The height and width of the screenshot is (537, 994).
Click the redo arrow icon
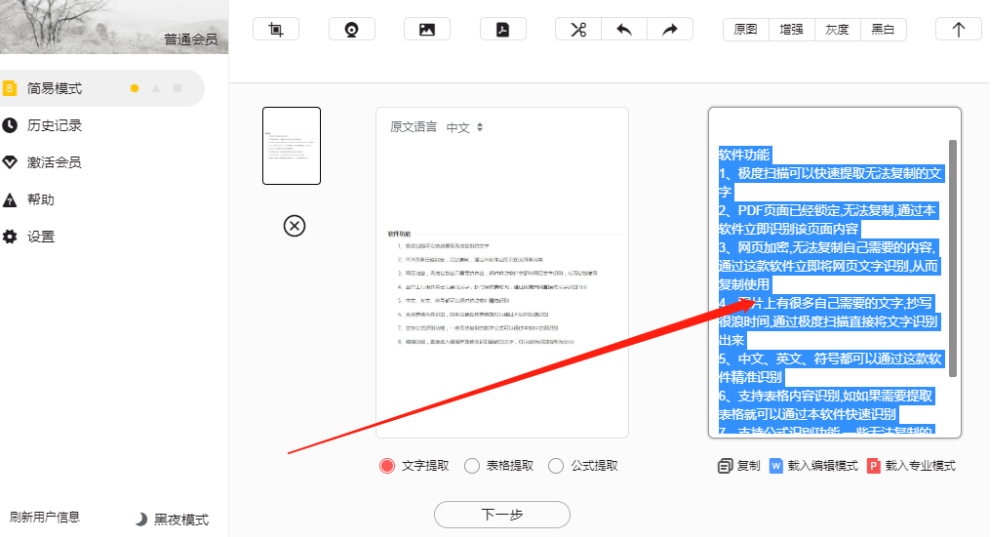point(670,29)
